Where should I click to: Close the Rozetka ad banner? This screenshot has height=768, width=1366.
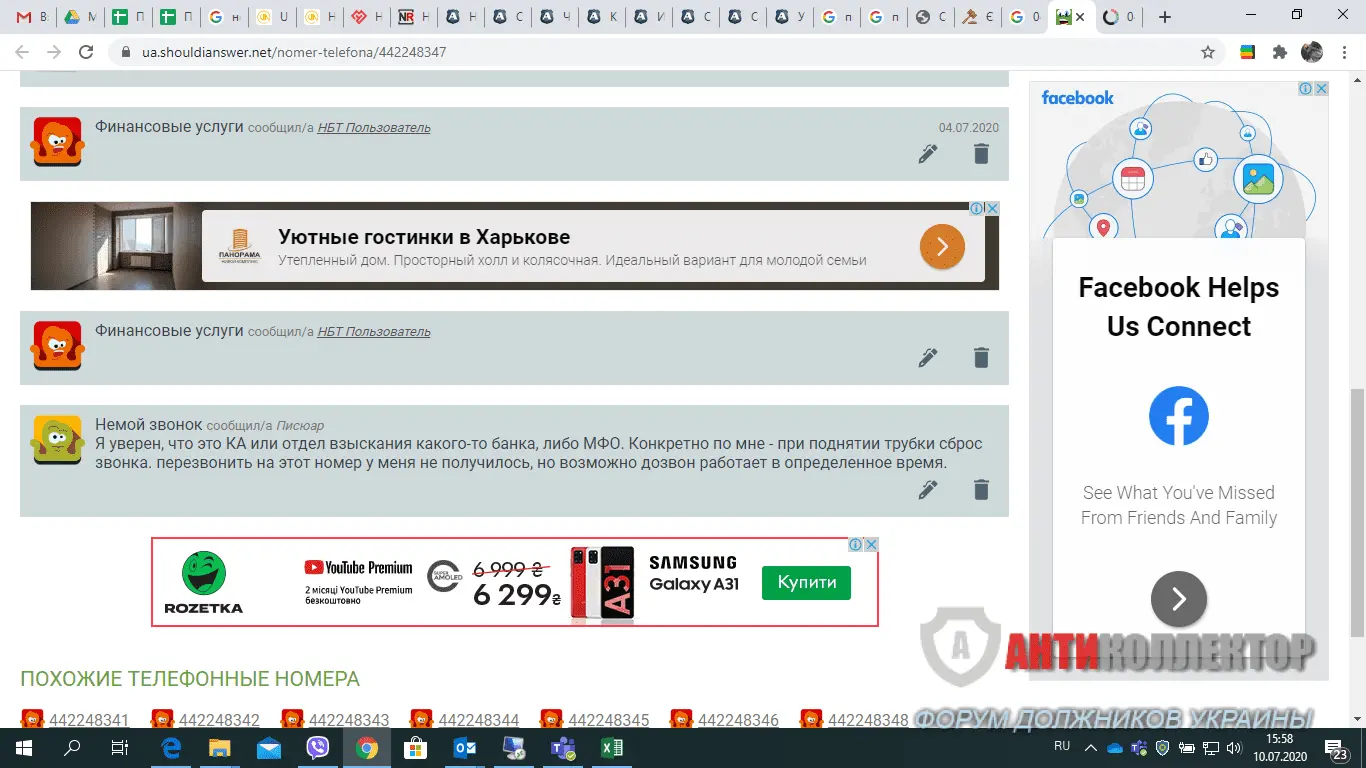871,545
